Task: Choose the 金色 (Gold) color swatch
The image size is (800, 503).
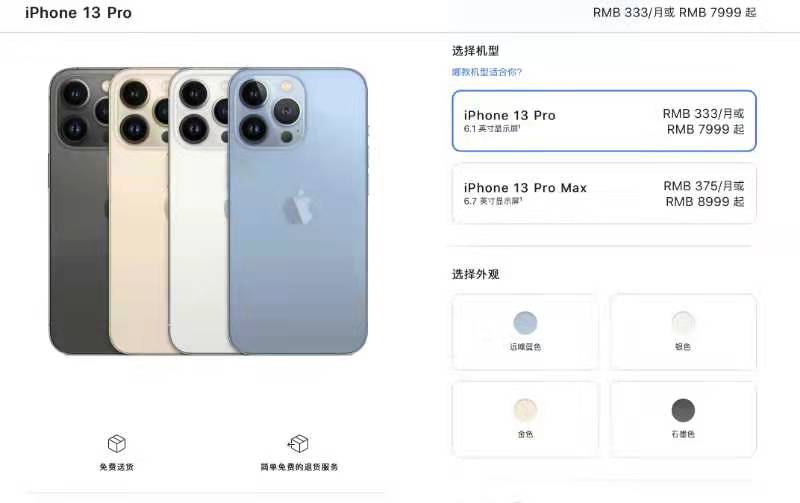Action: click(525, 419)
